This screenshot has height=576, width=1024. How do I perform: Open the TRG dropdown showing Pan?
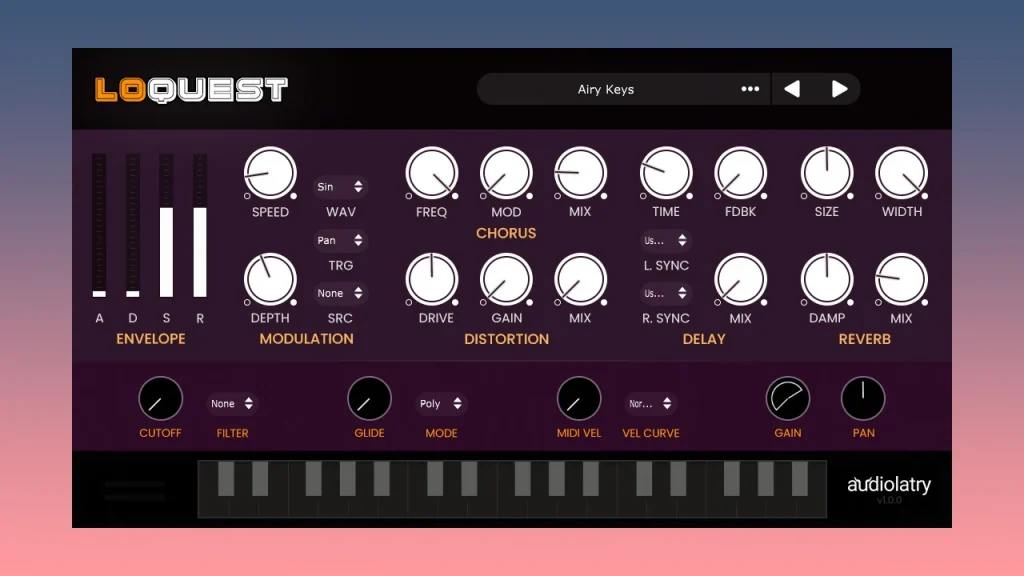point(340,240)
